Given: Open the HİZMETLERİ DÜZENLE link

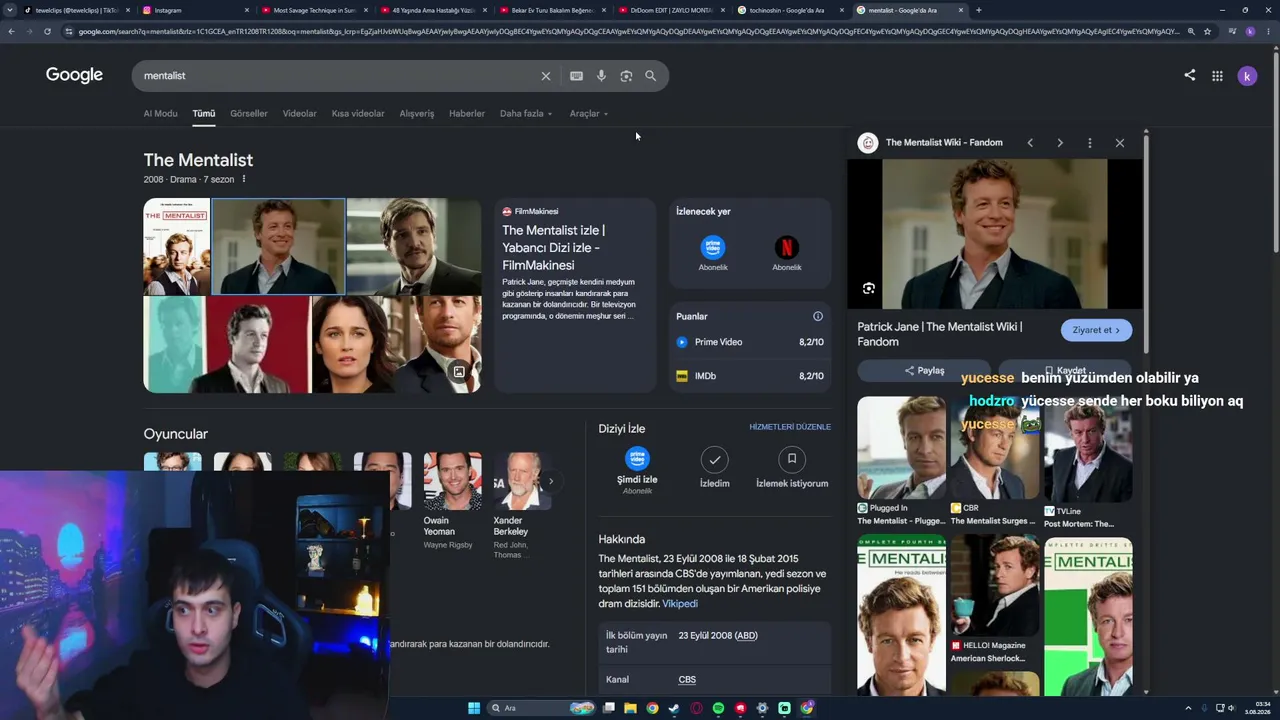Looking at the screenshot, I should 790,427.
